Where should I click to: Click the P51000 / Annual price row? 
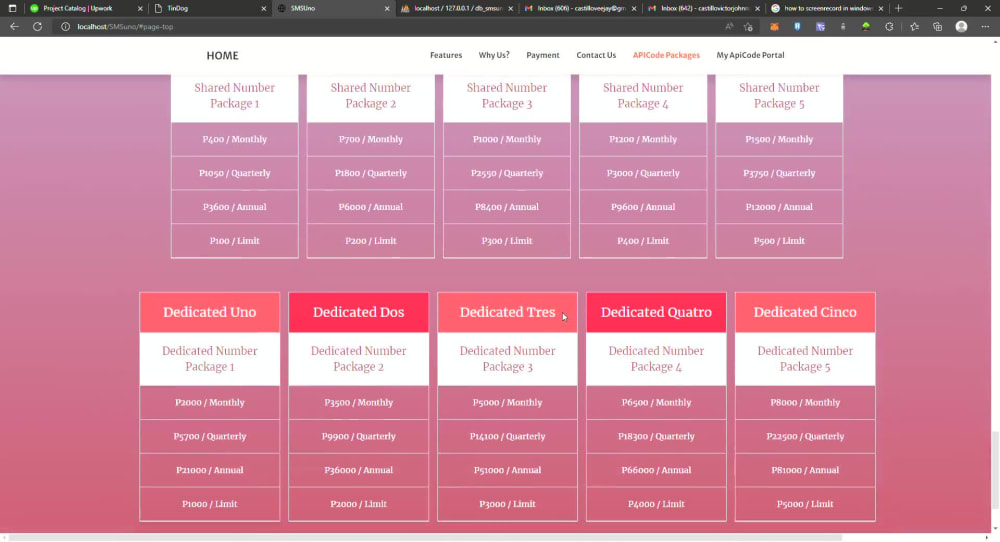point(507,470)
